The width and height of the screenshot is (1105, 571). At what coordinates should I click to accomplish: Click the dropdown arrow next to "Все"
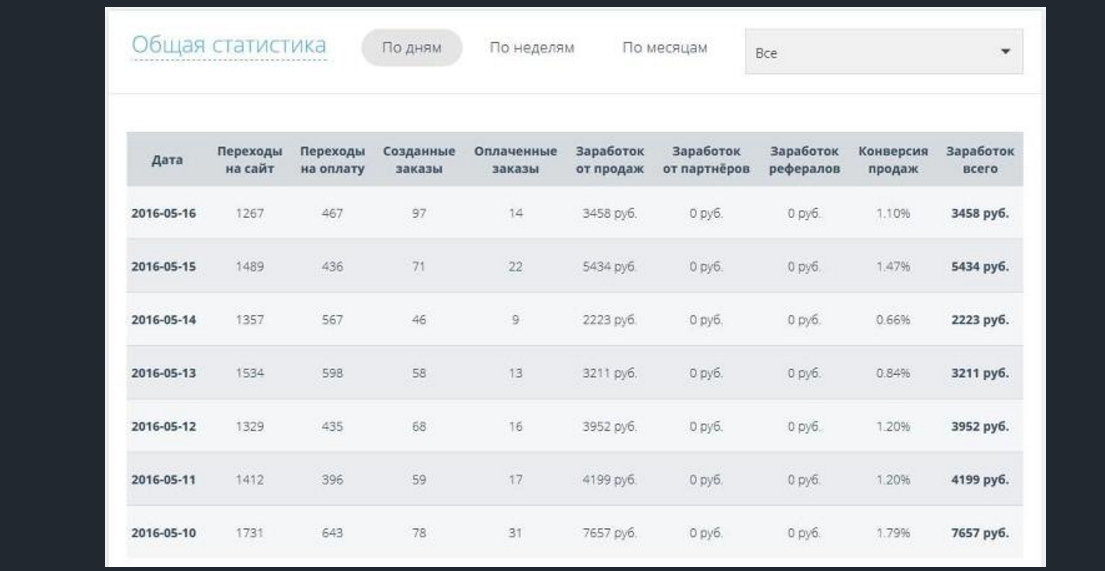[x=1005, y=51]
